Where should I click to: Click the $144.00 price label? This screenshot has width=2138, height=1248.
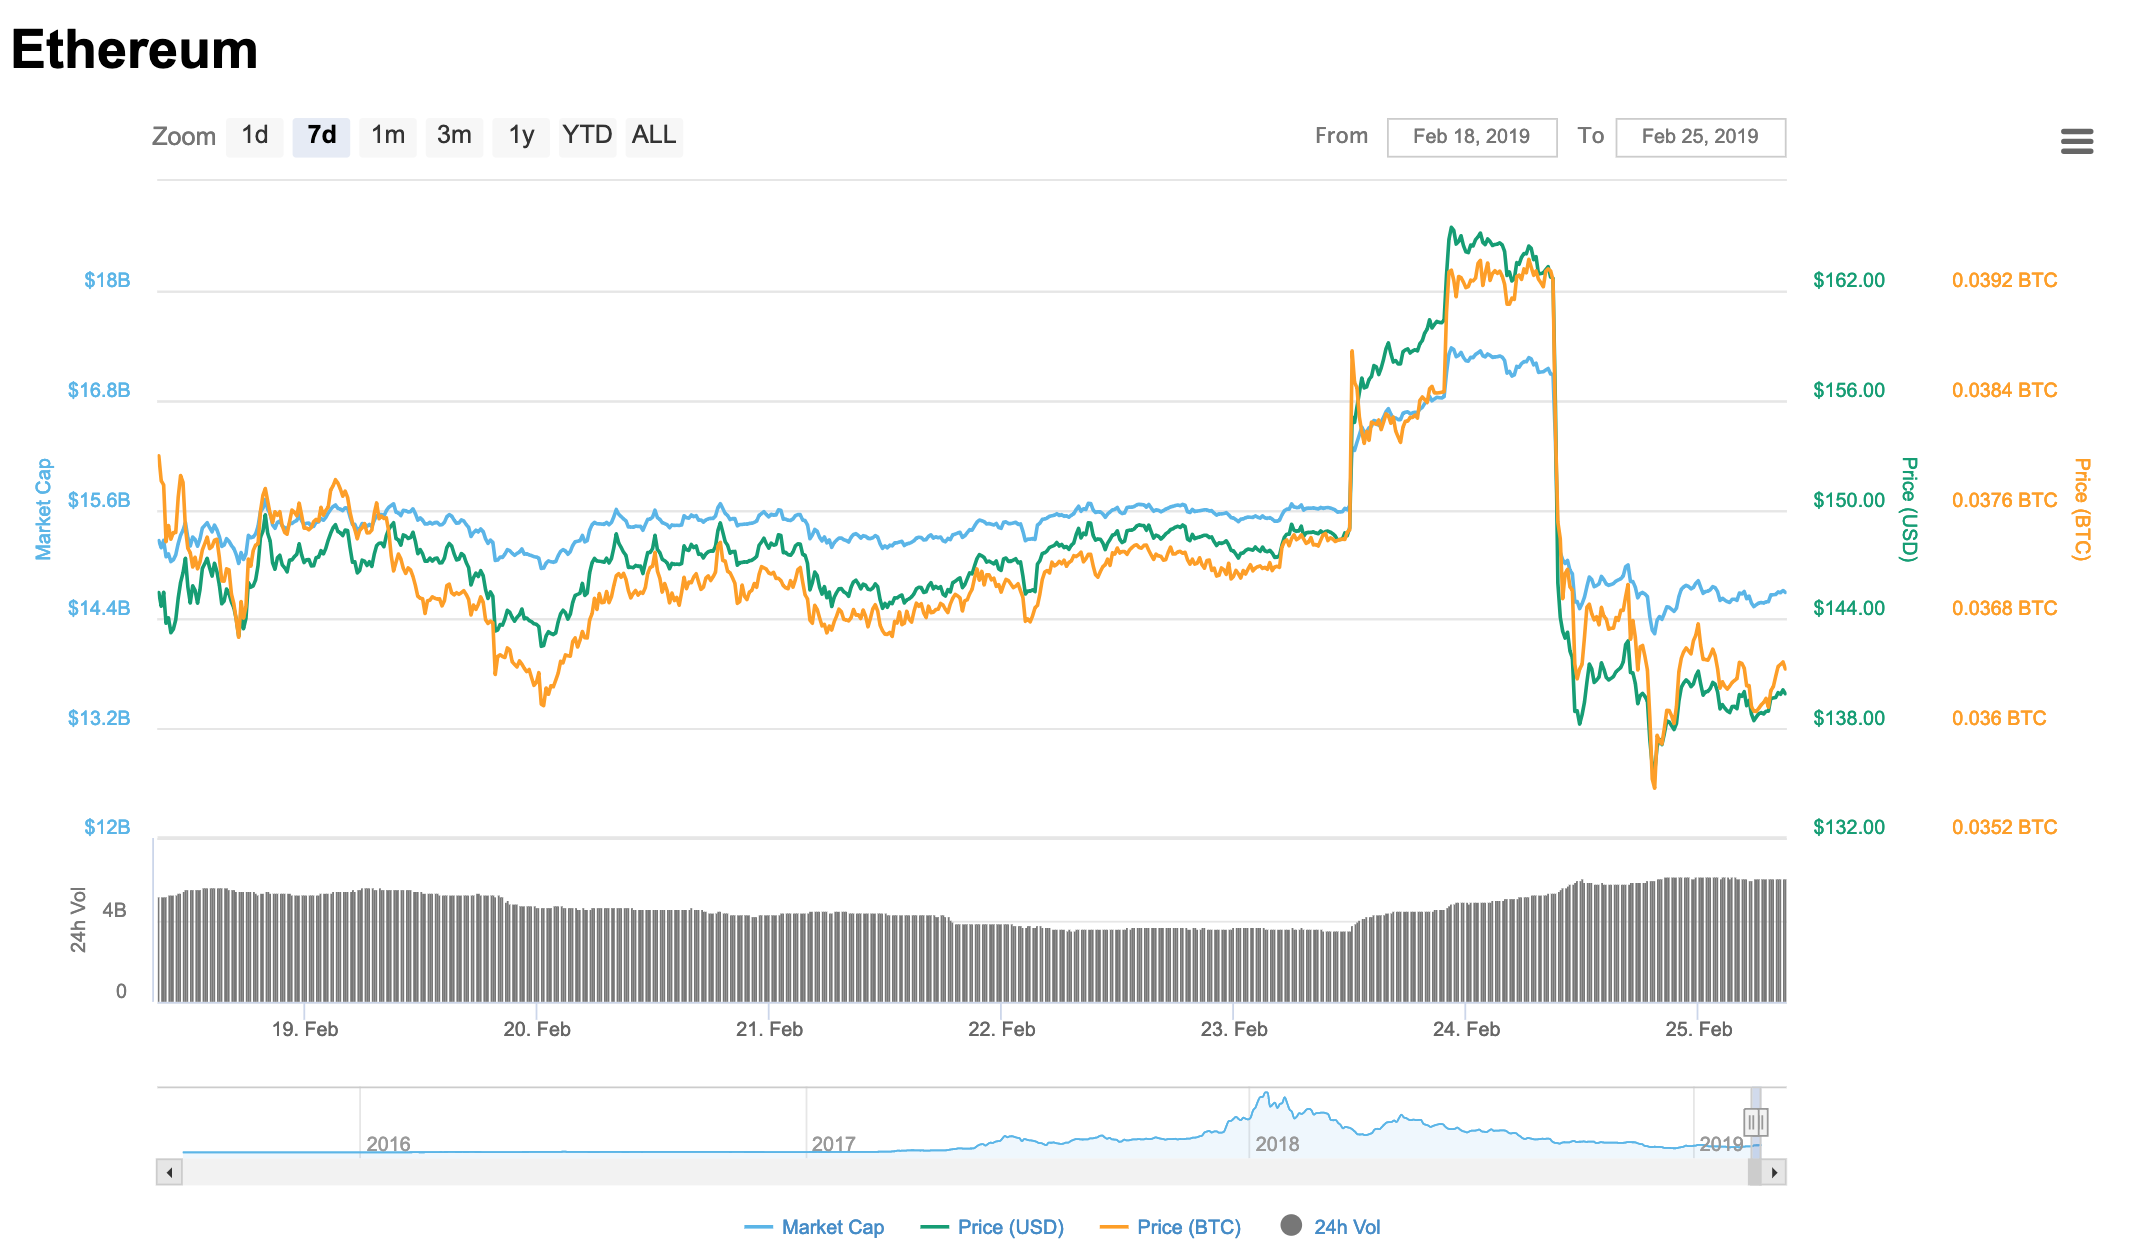[1849, 608]
